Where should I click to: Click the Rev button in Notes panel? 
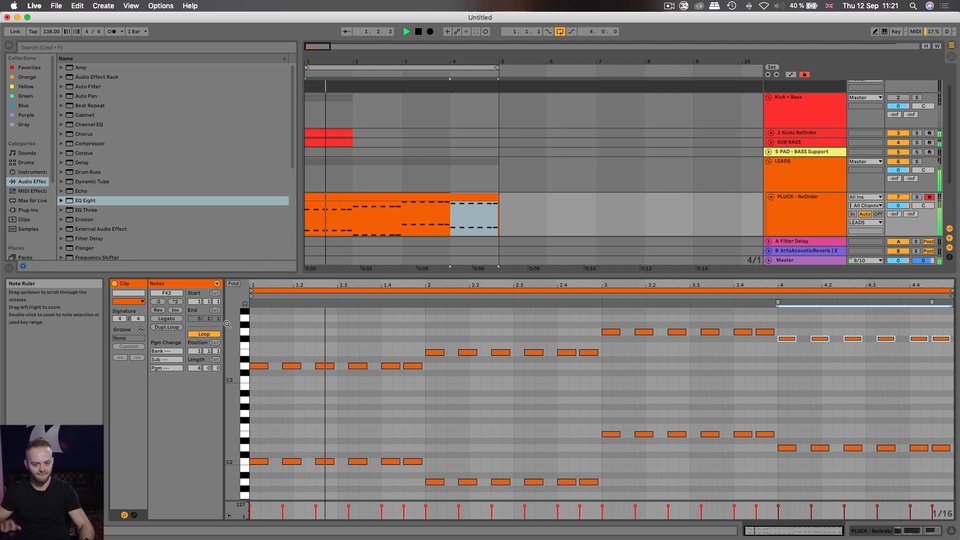(x=158, y=310)
